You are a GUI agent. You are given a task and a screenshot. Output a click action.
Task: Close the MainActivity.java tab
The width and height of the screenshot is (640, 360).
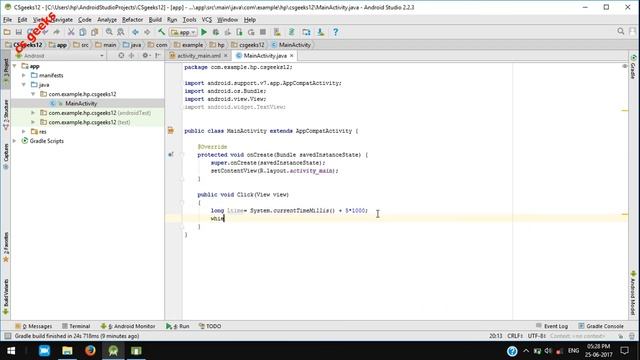[x=291, y=56]
